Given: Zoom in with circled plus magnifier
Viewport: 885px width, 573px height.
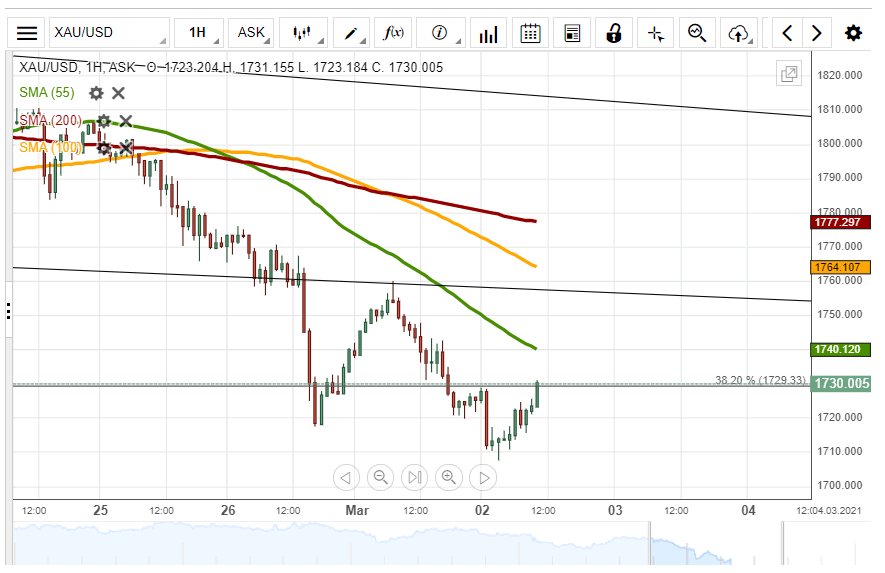Looking at the screenshot, I should tap(449, 478).
